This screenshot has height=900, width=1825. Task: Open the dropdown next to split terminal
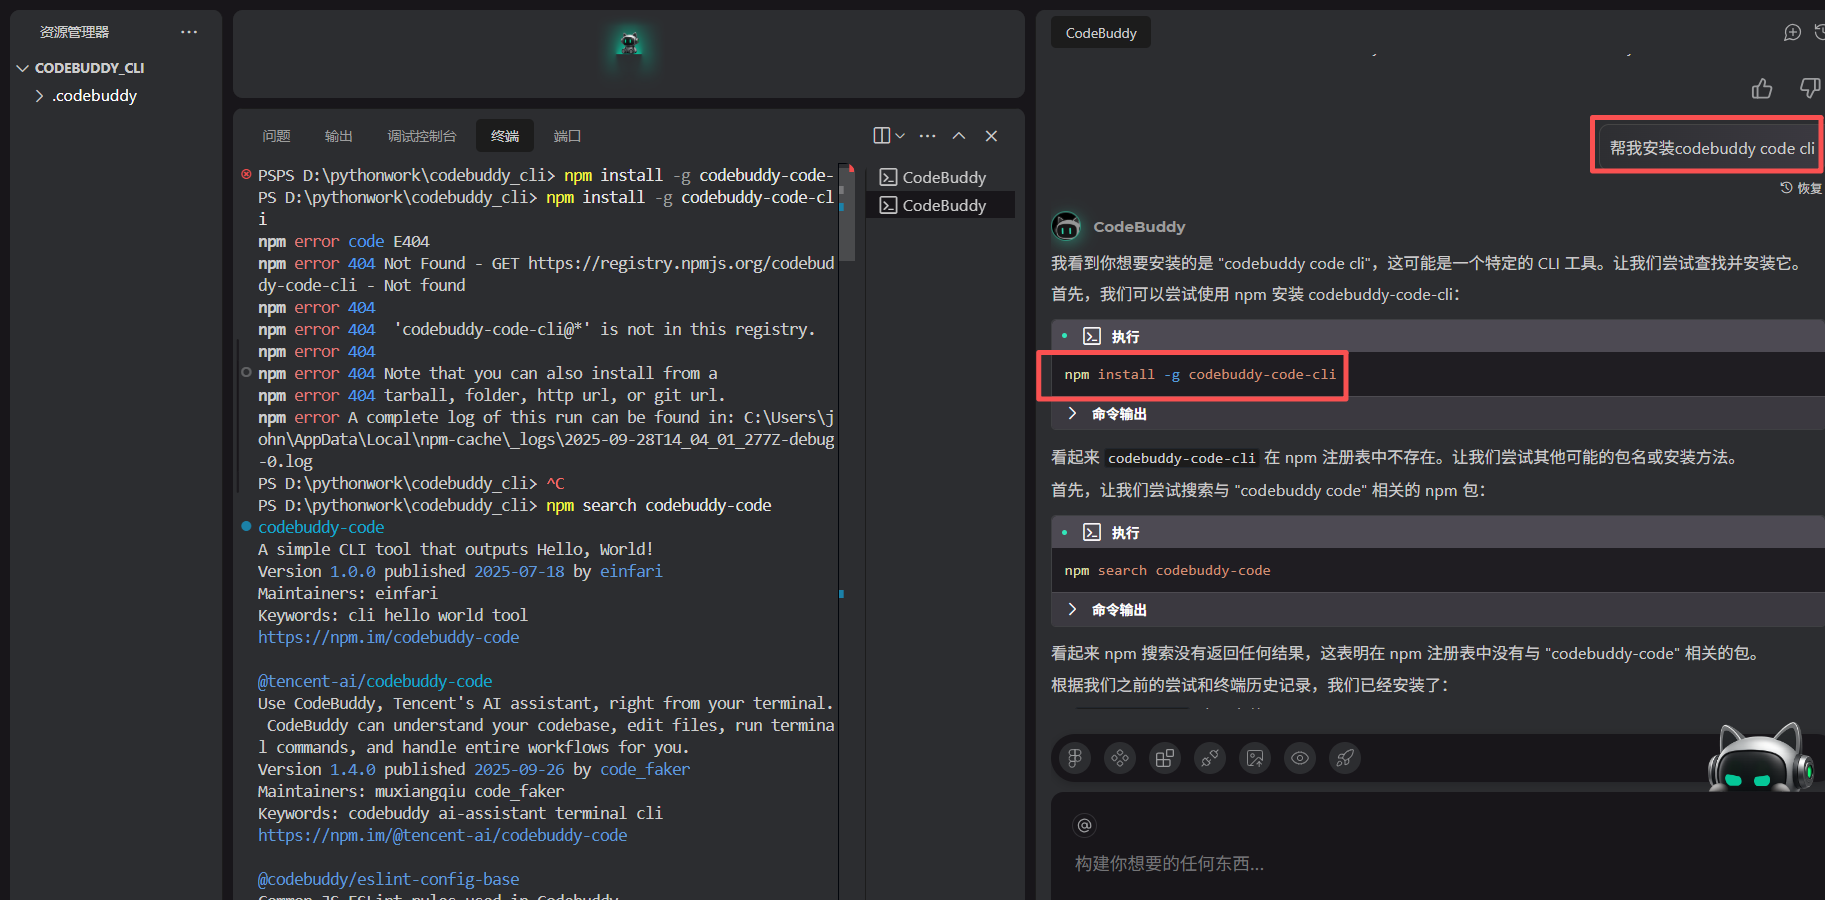coord(900,136)
